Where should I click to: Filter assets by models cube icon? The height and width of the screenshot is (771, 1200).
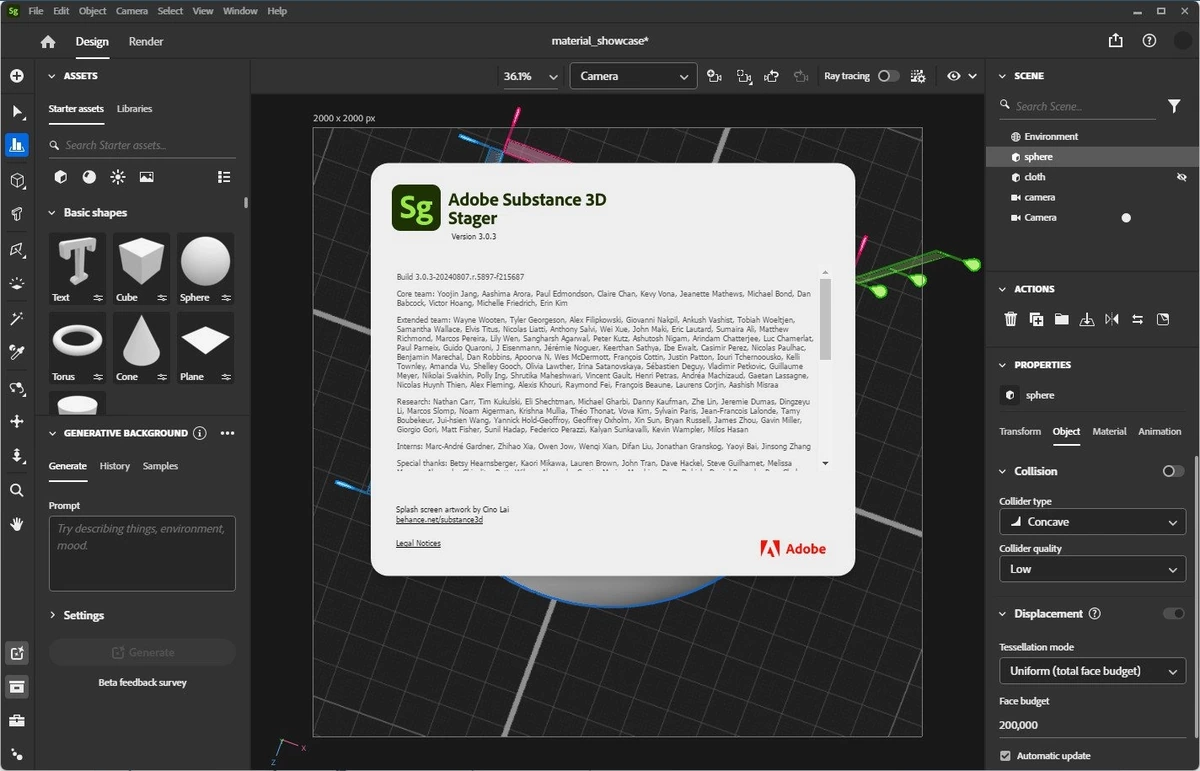tap(61, 177)
